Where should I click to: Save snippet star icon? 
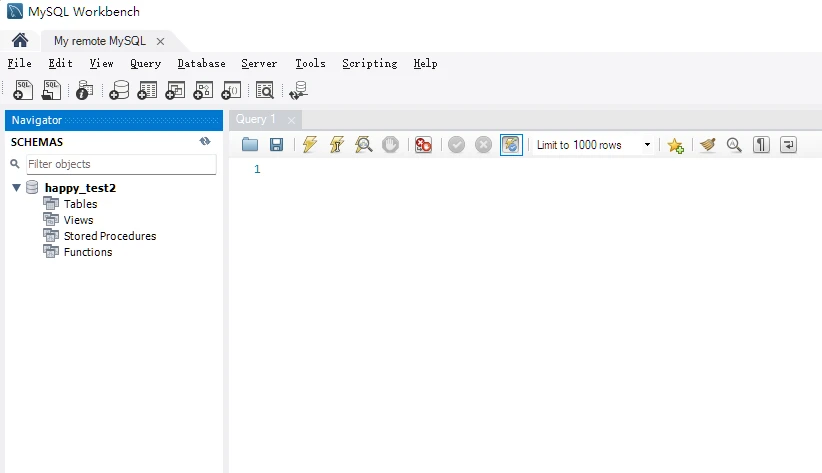[675, 145]
